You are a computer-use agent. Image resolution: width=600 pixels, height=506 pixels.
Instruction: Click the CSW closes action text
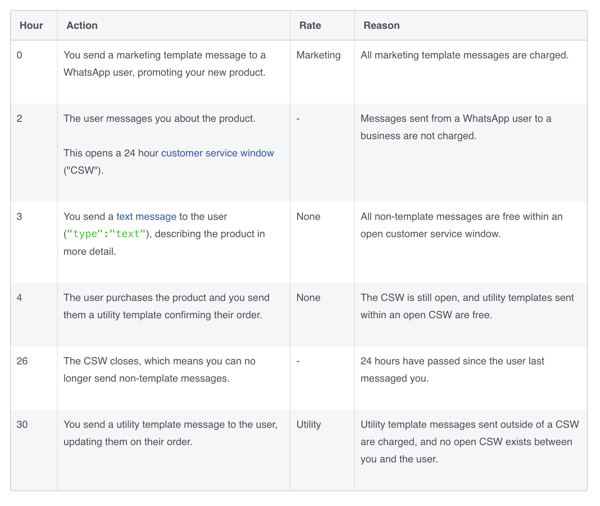pyautogui.click(x=160, y=370)
